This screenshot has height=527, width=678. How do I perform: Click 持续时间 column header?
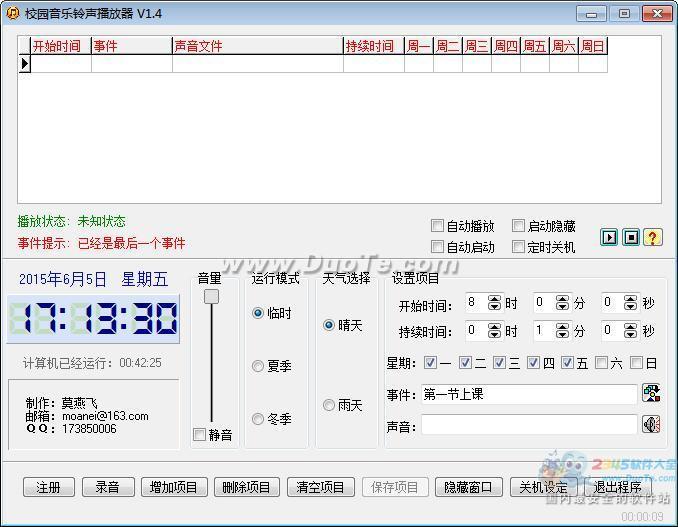[374, 46]
